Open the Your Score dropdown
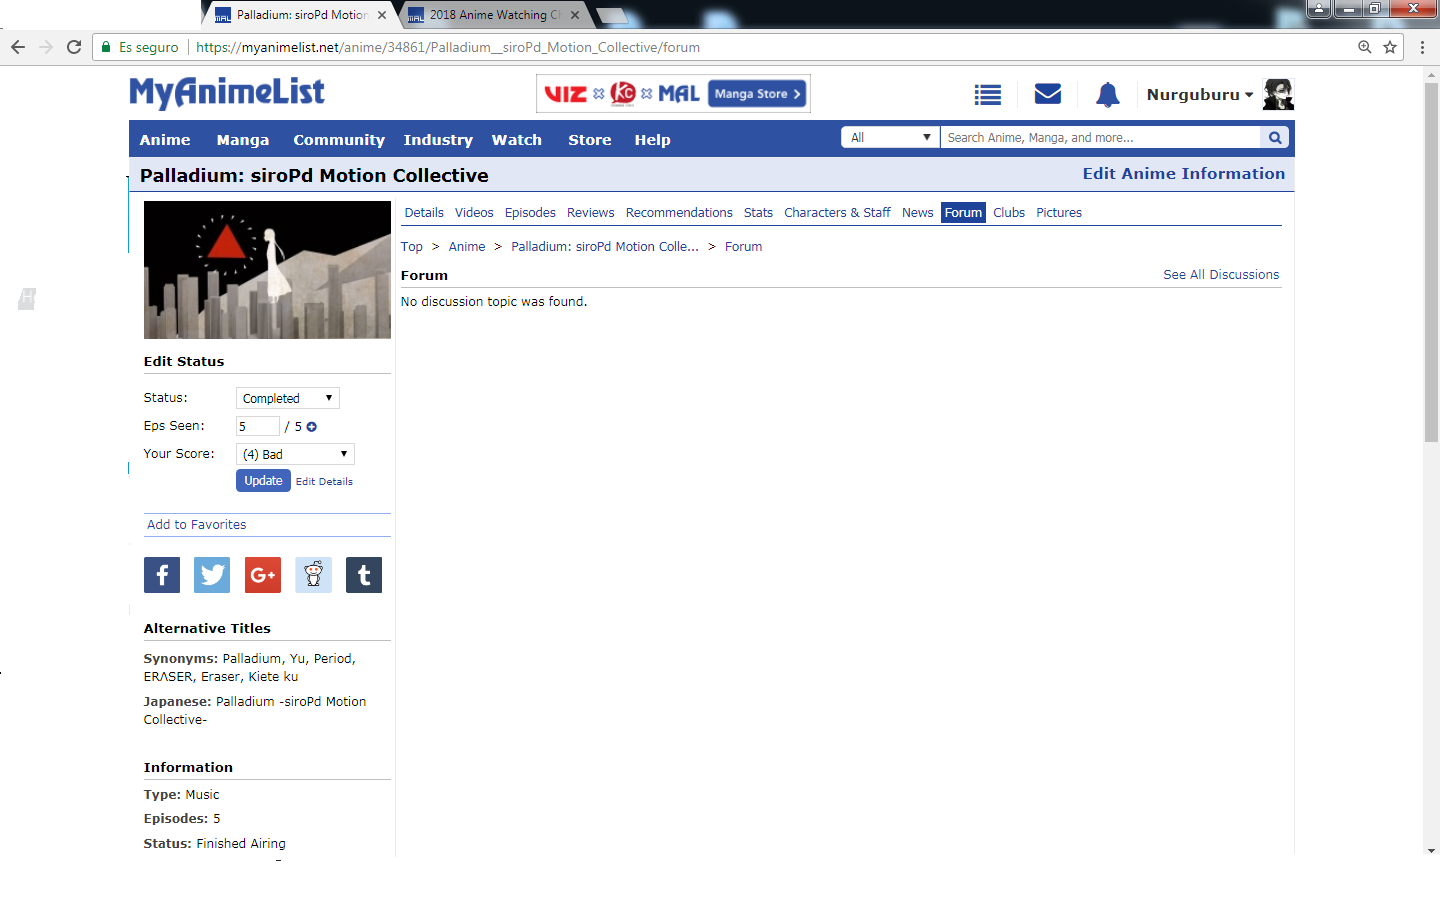This screenshot has height=900, width=1440. coord(295,454)
